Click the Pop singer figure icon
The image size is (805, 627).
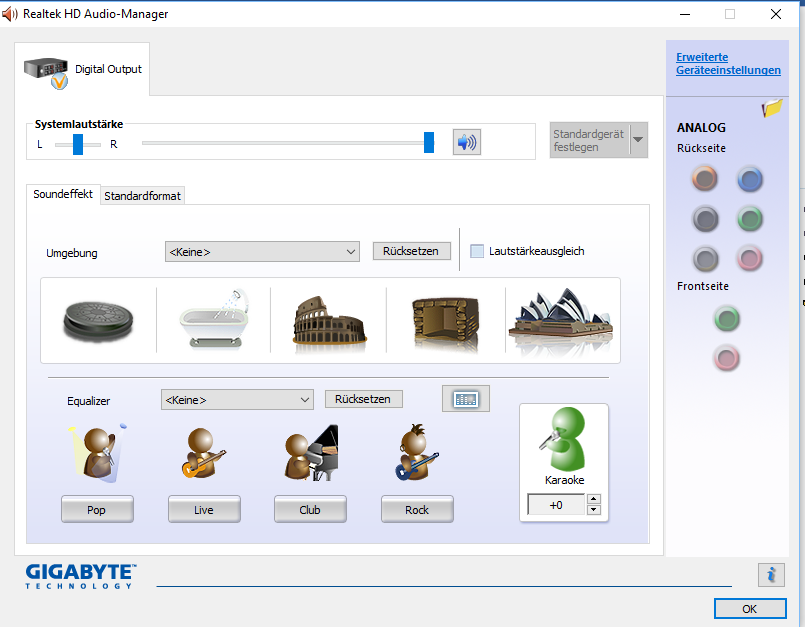[x=97, y=452]
